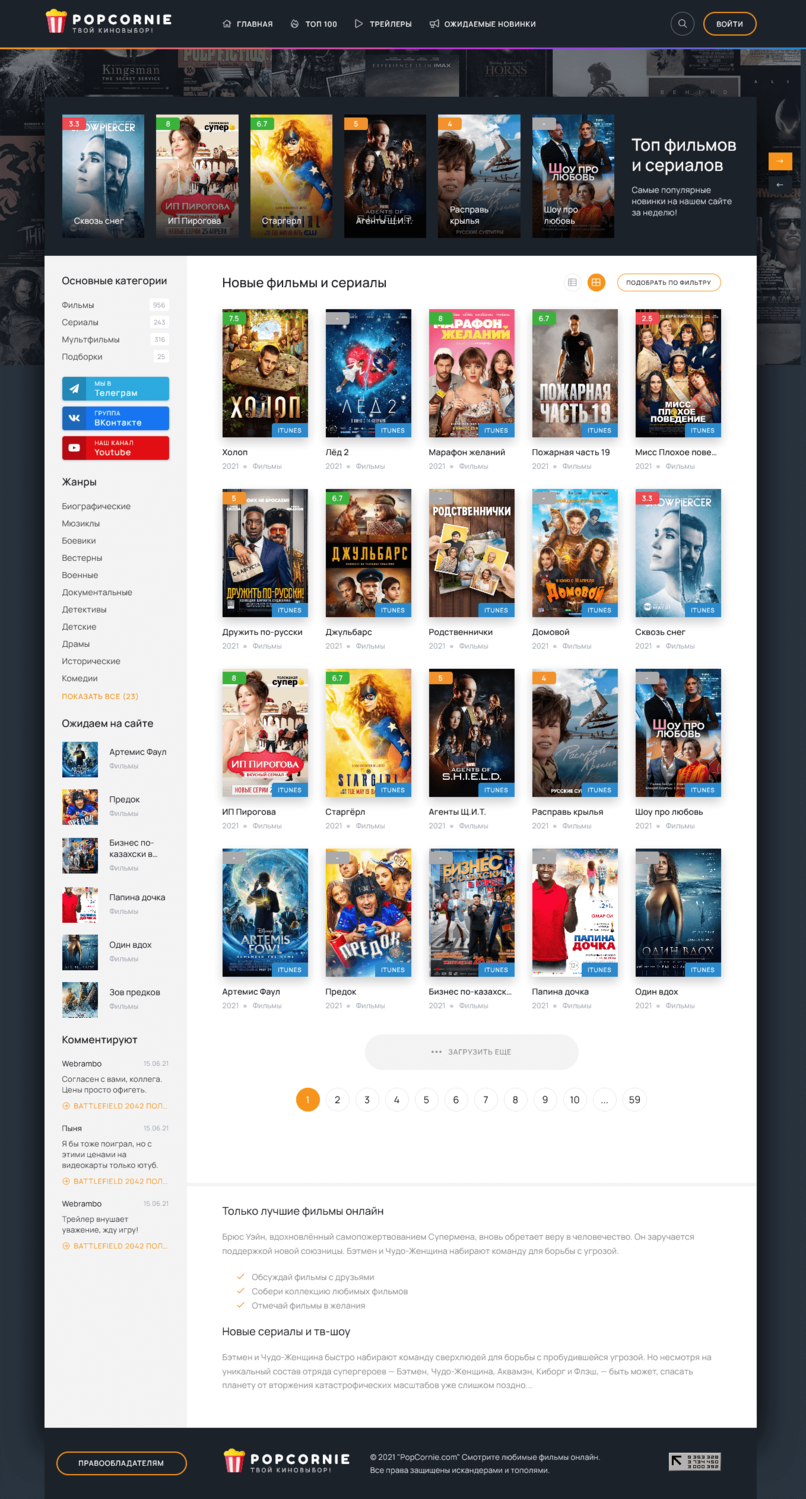806x1499 pixels.
Task: Open the Топ 100 menu item
Action: (x=314, y=24)
